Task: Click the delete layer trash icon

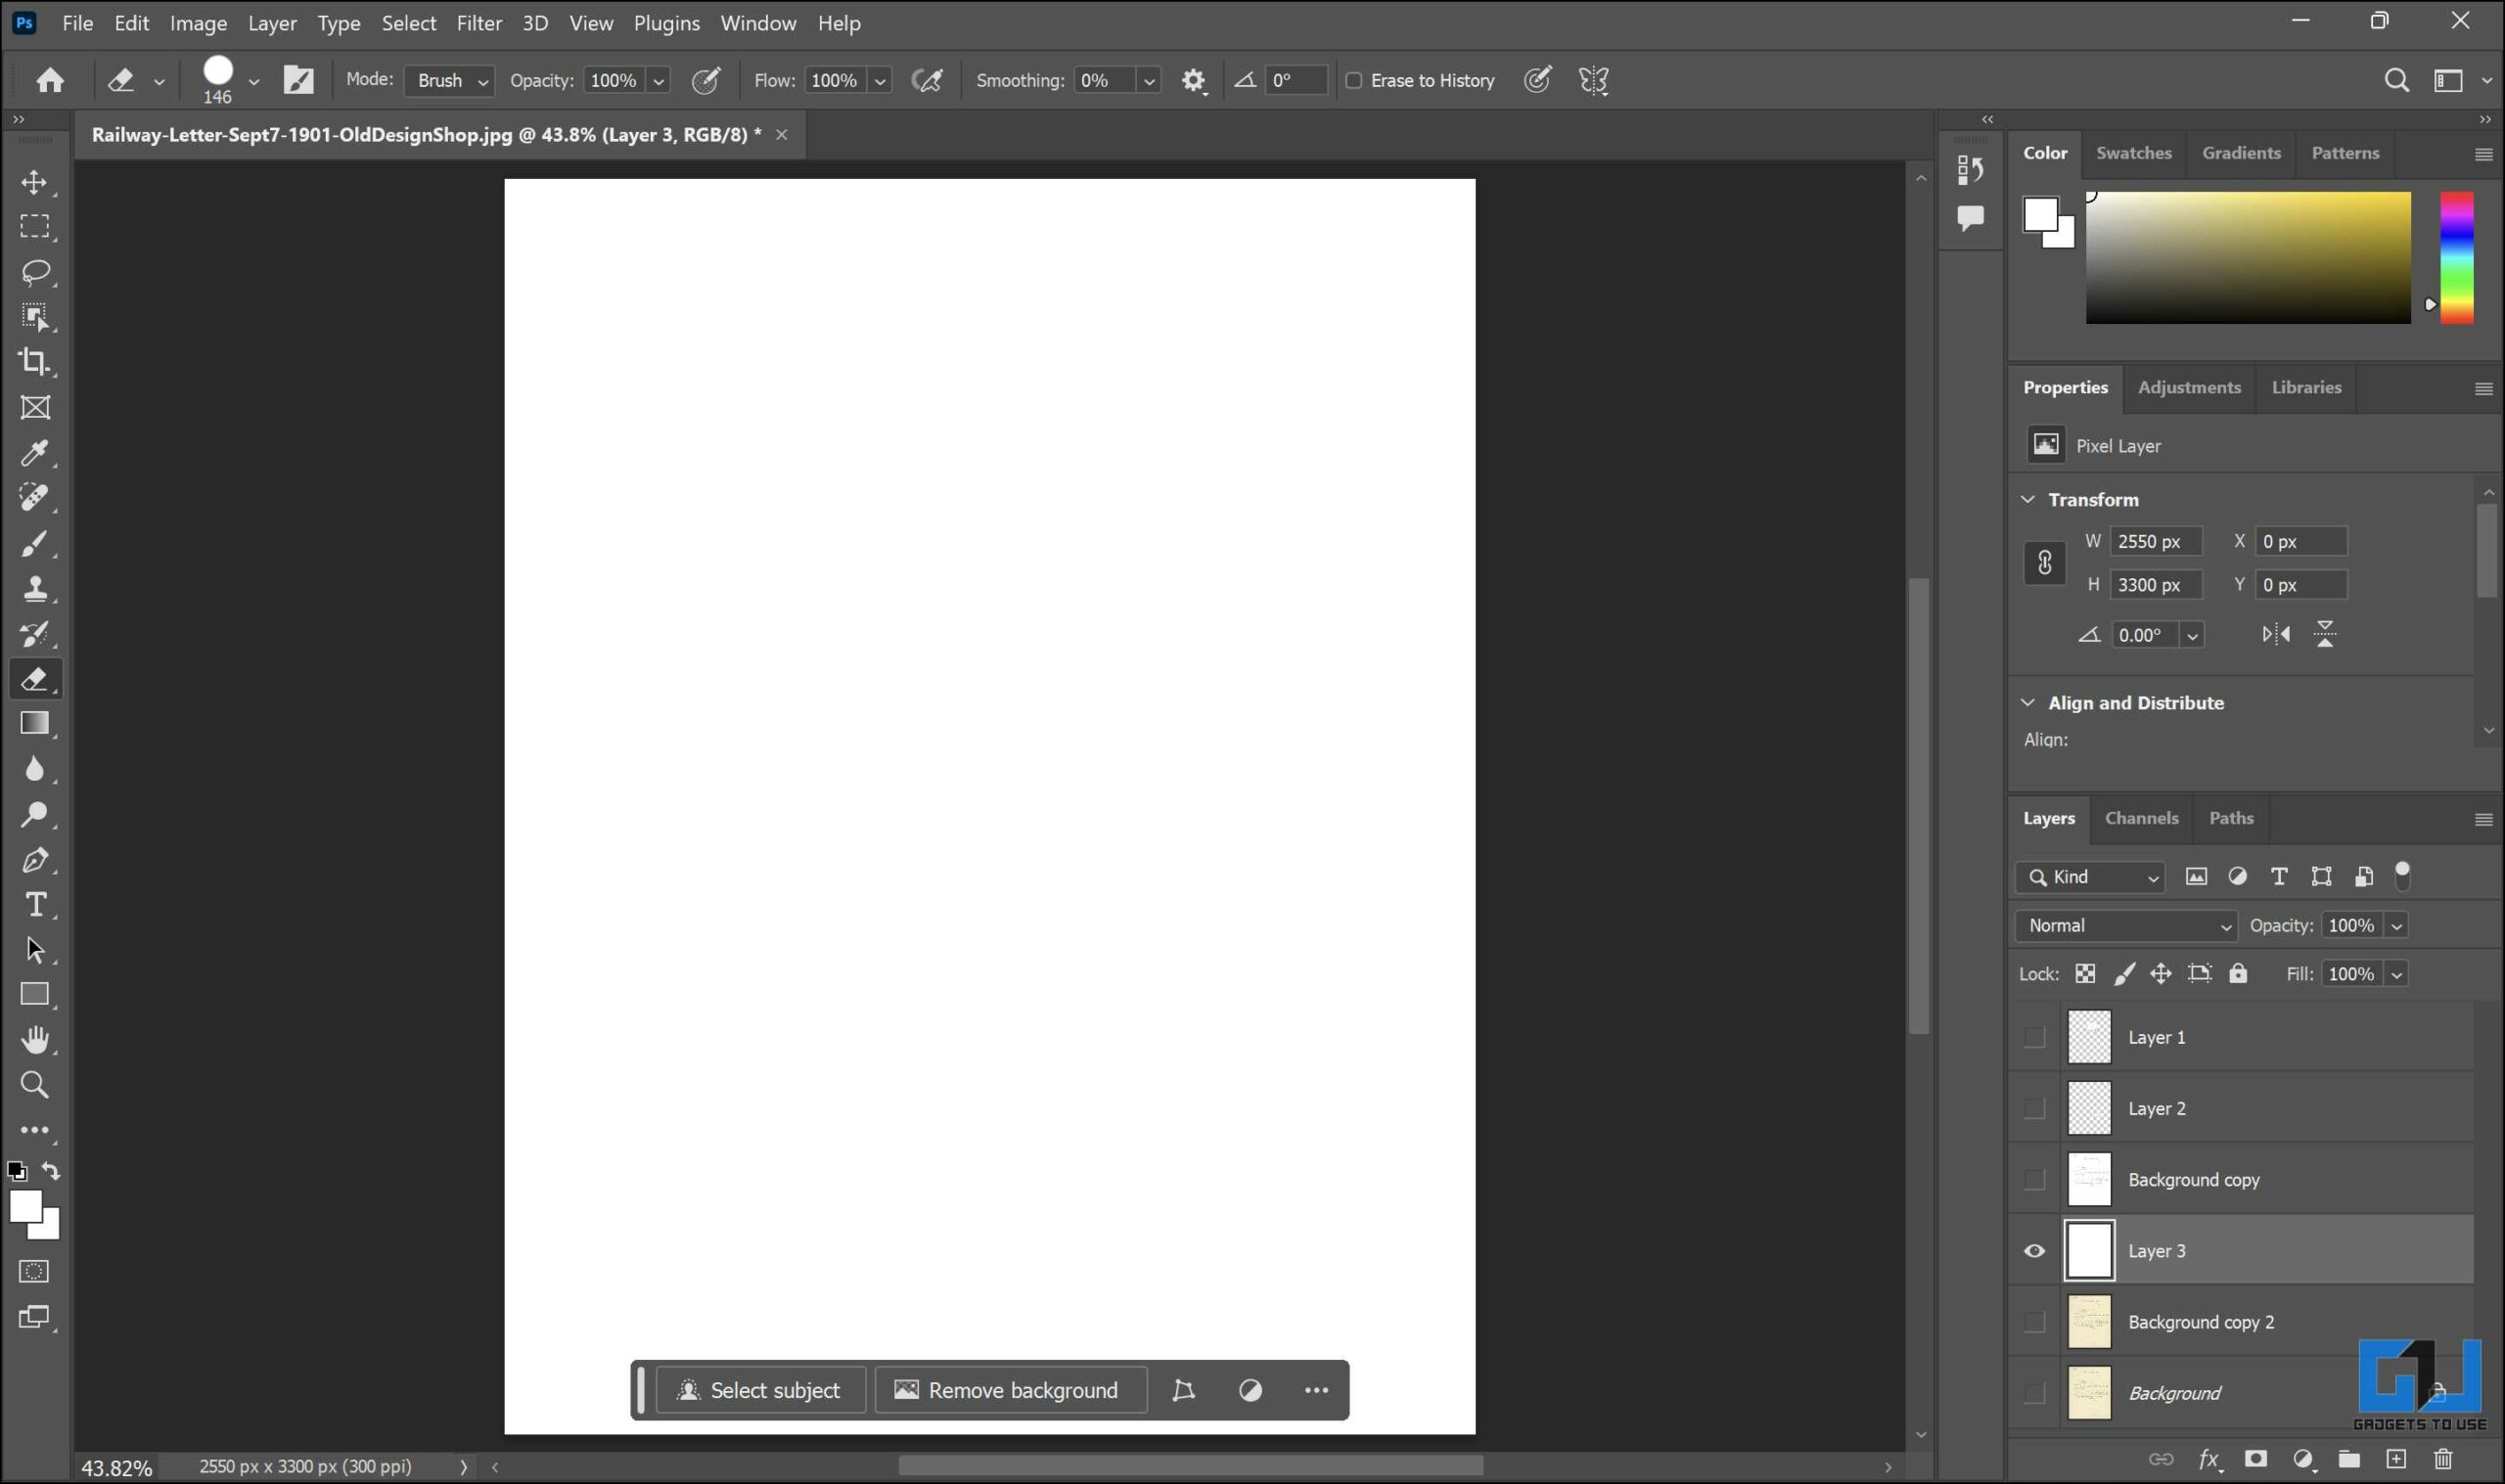Action: click(x=2443, y=1459)
